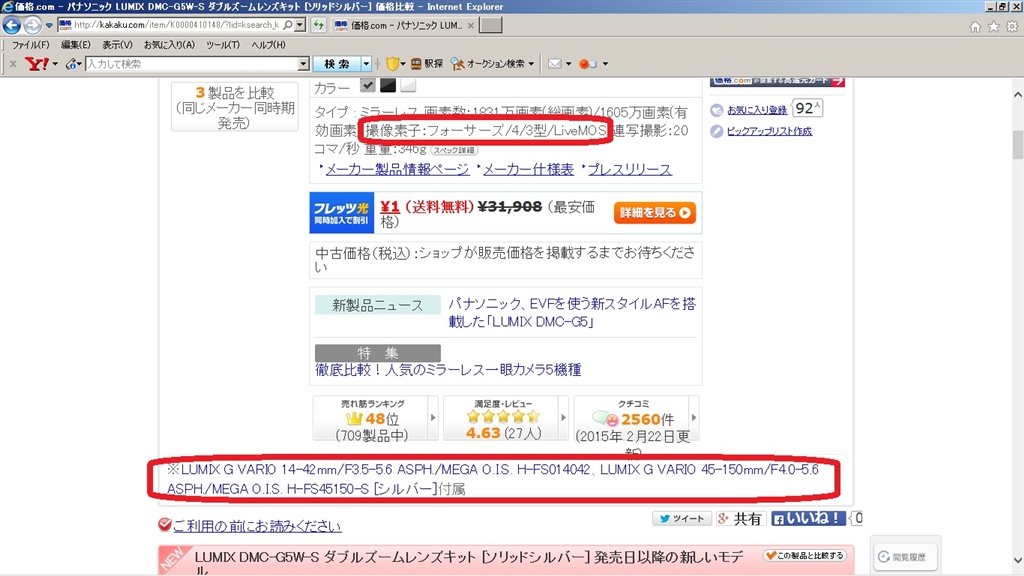This screenshot has height=576, width=1024.
Task: Click the Yahoo! Y! logo icon
Action: (37, 63)
